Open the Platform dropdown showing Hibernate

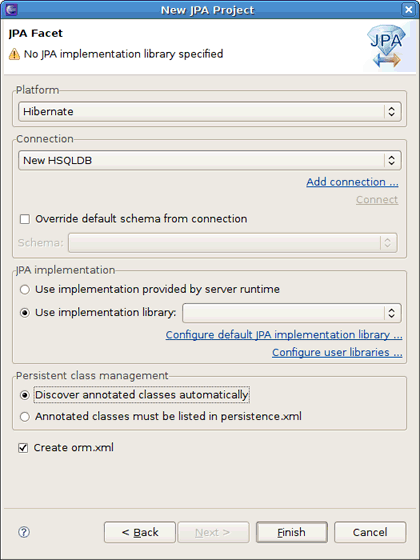(210, 111)
